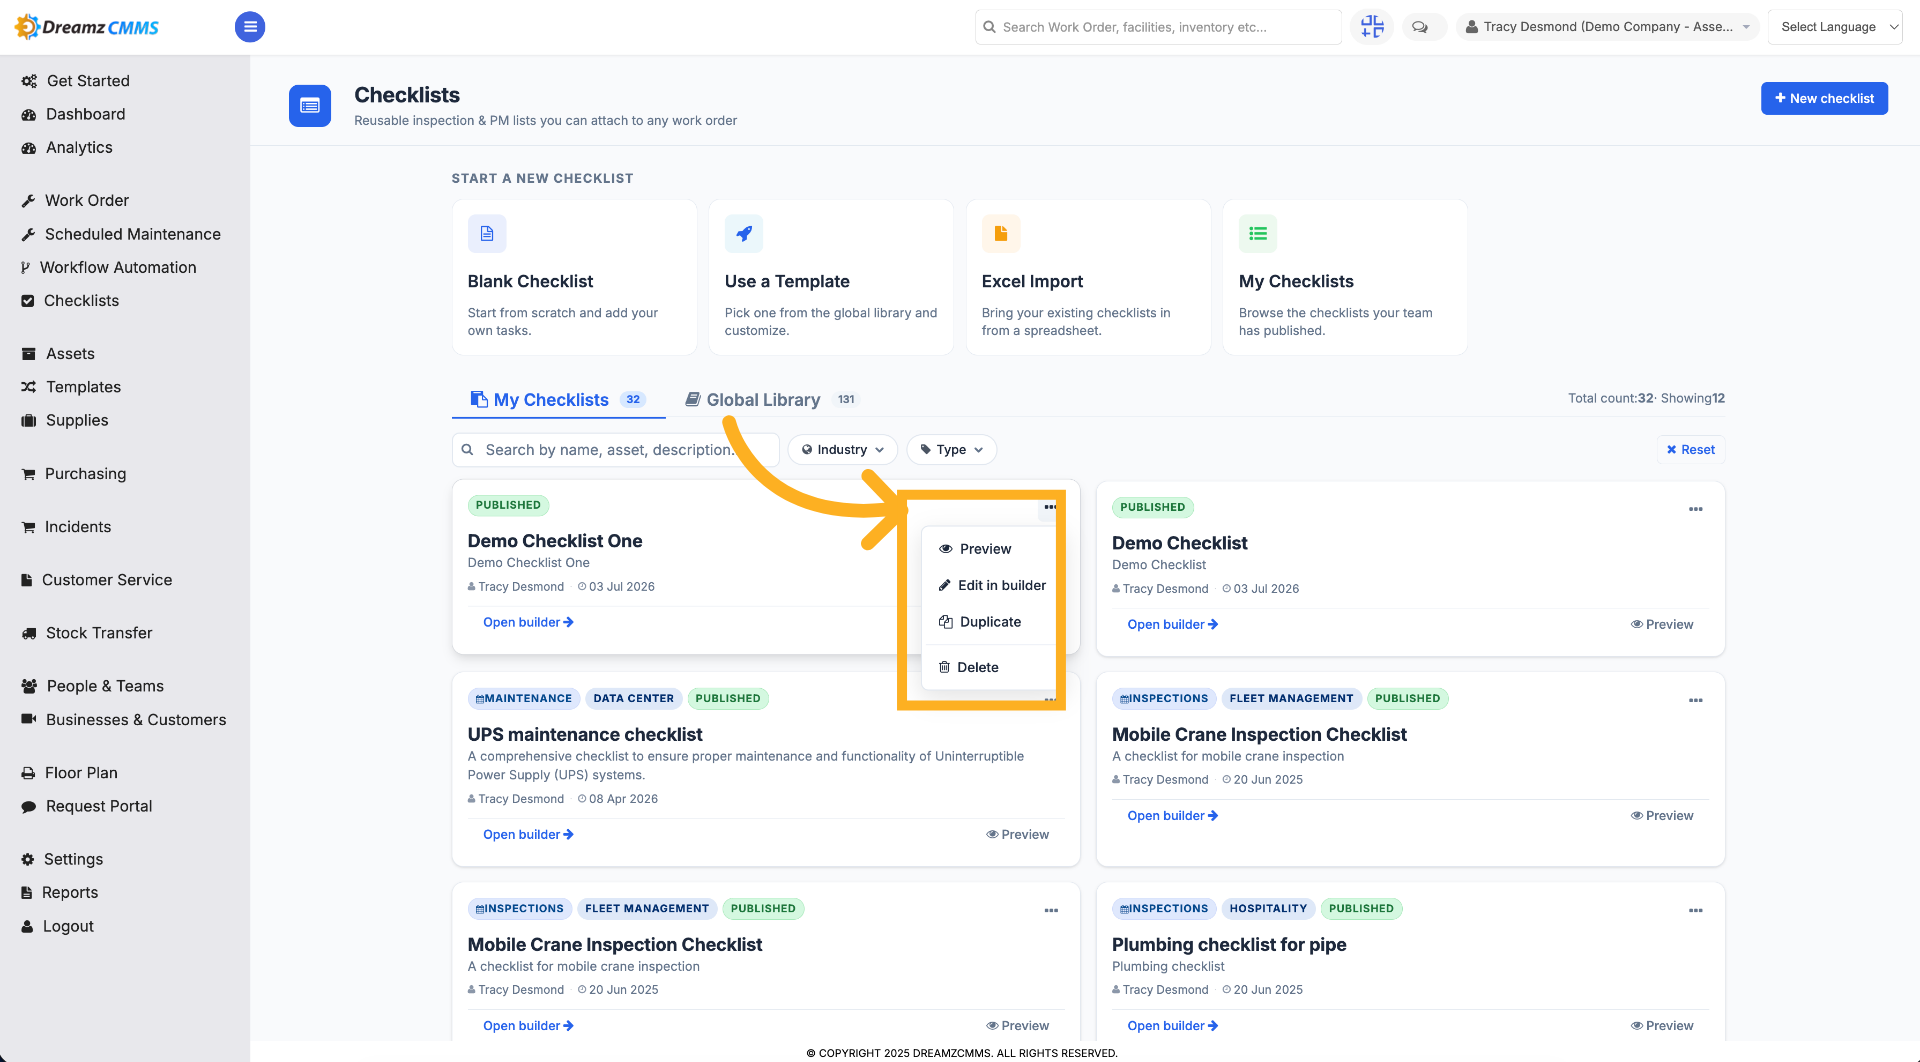Open Tracy Desmond user account dropdown
This screenshot has width=1920, height=1062.
pos(1607,27)
